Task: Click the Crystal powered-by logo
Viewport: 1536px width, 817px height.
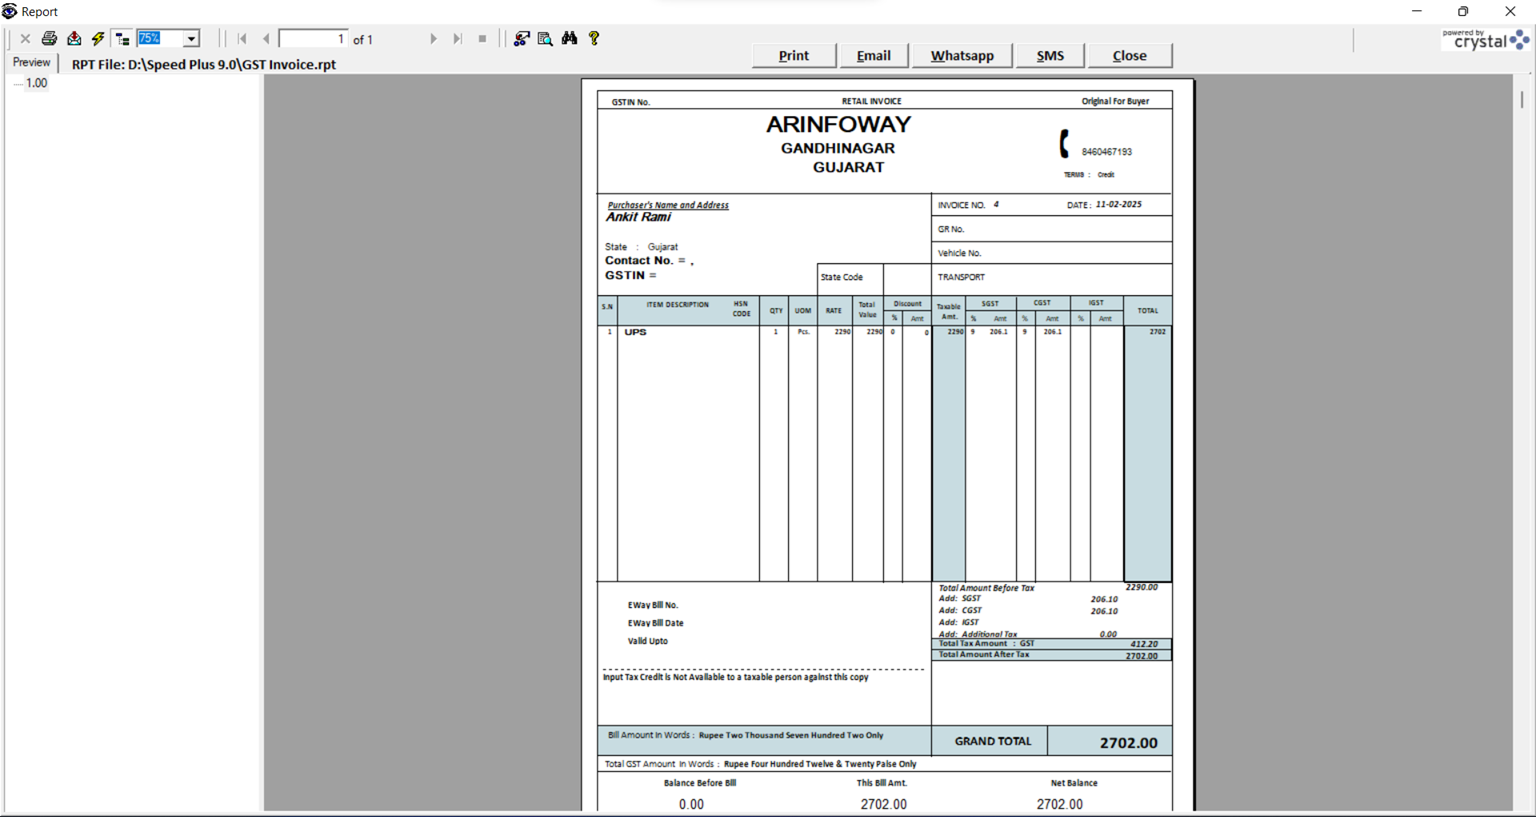Action: tap(1485, 40)
